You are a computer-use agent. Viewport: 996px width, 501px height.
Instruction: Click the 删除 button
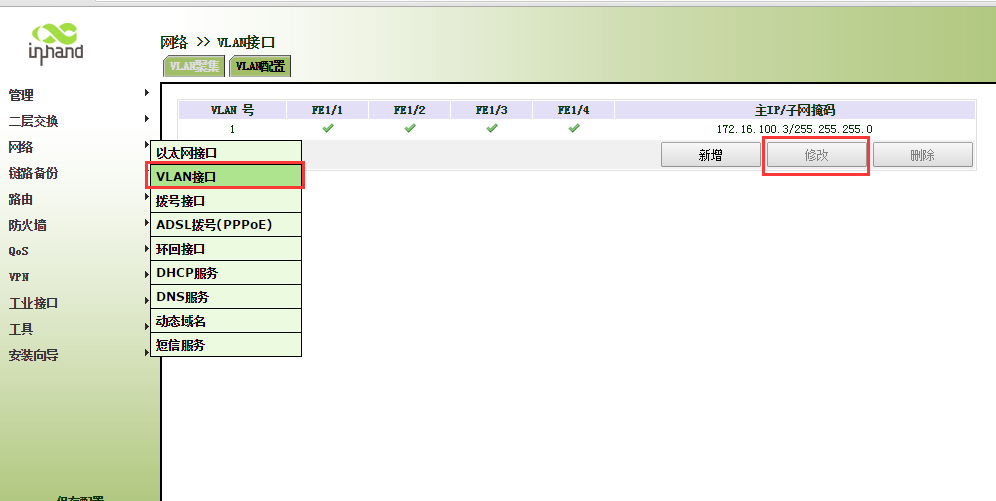coord(922,155)
